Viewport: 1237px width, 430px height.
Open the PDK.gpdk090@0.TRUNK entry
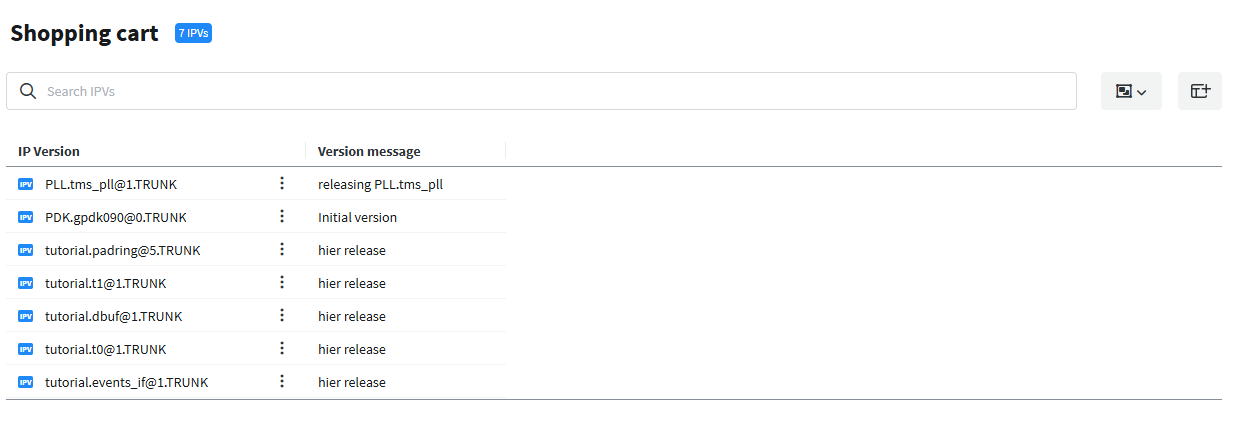(115, 217)
